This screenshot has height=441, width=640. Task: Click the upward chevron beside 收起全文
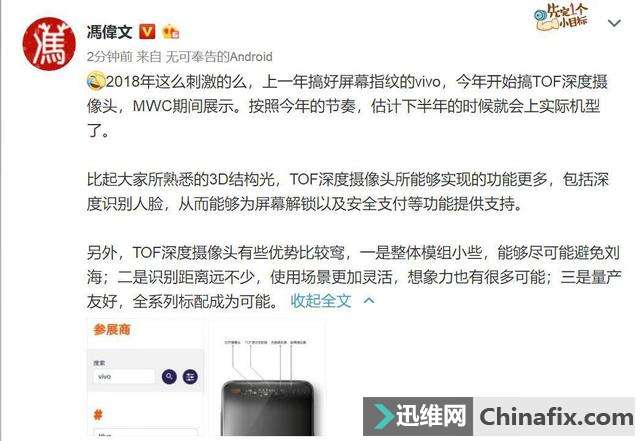tap(369, 301)
